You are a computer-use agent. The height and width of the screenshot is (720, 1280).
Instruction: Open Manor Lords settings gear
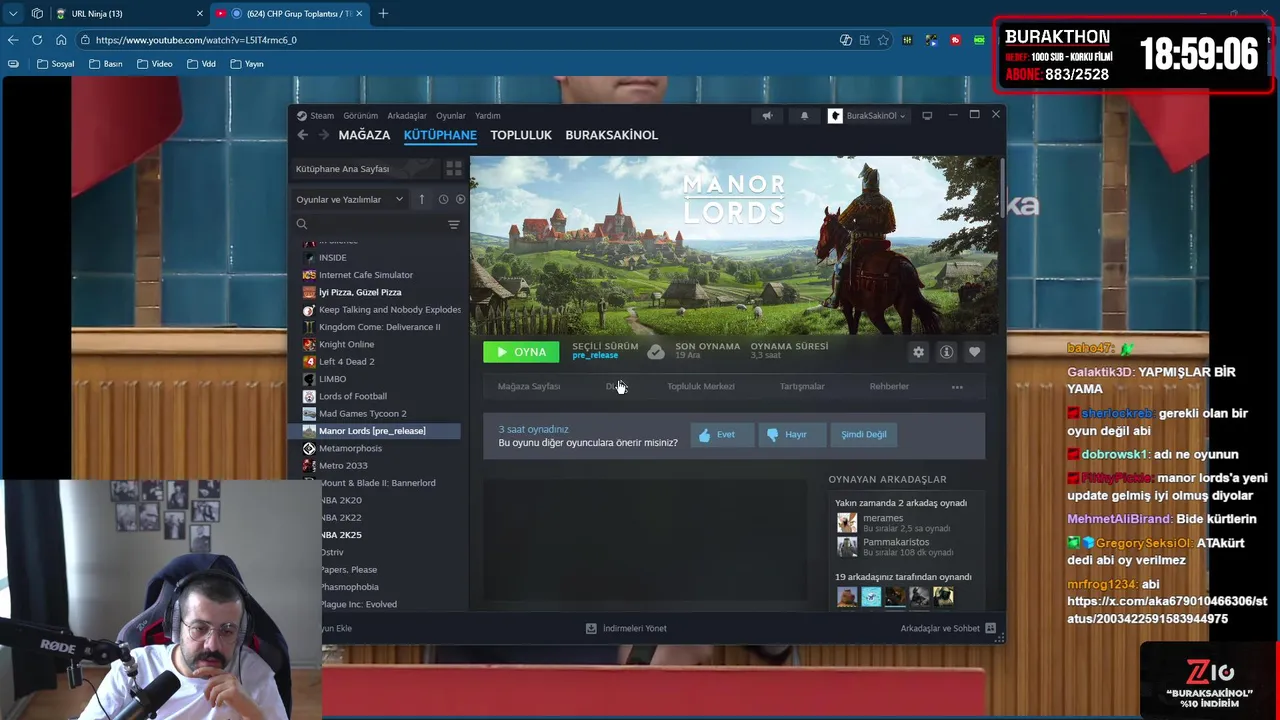[918, 352]
